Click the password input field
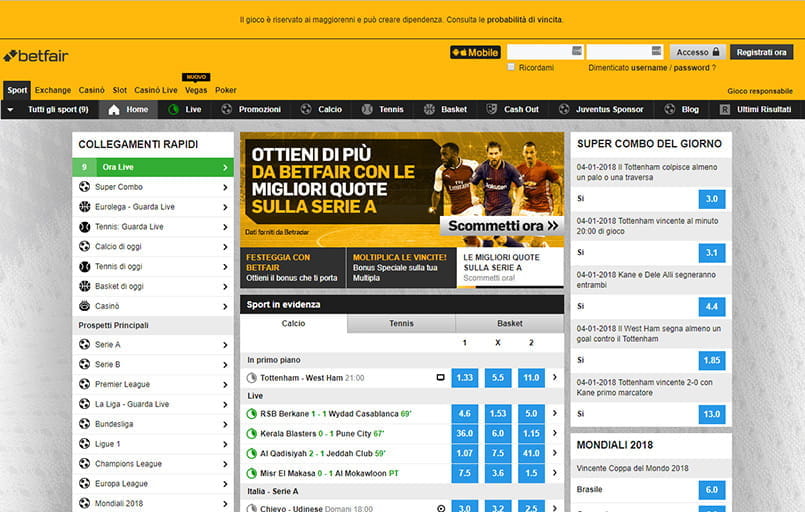This screenshot has width=805, height=512. point(624,52)
